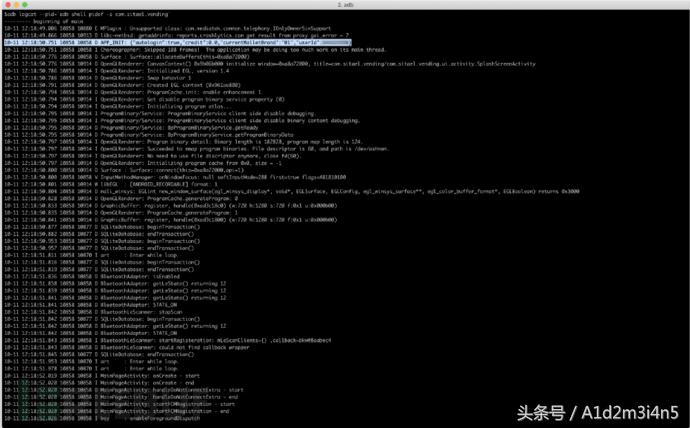Click the "Swap behavior 1" log line
Screen dimensions: 690x428
click(98, 78)
